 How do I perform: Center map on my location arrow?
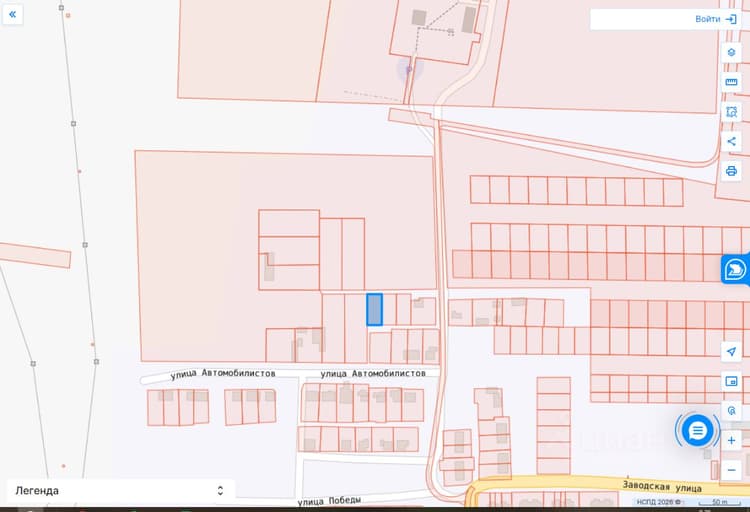(731, 352)
